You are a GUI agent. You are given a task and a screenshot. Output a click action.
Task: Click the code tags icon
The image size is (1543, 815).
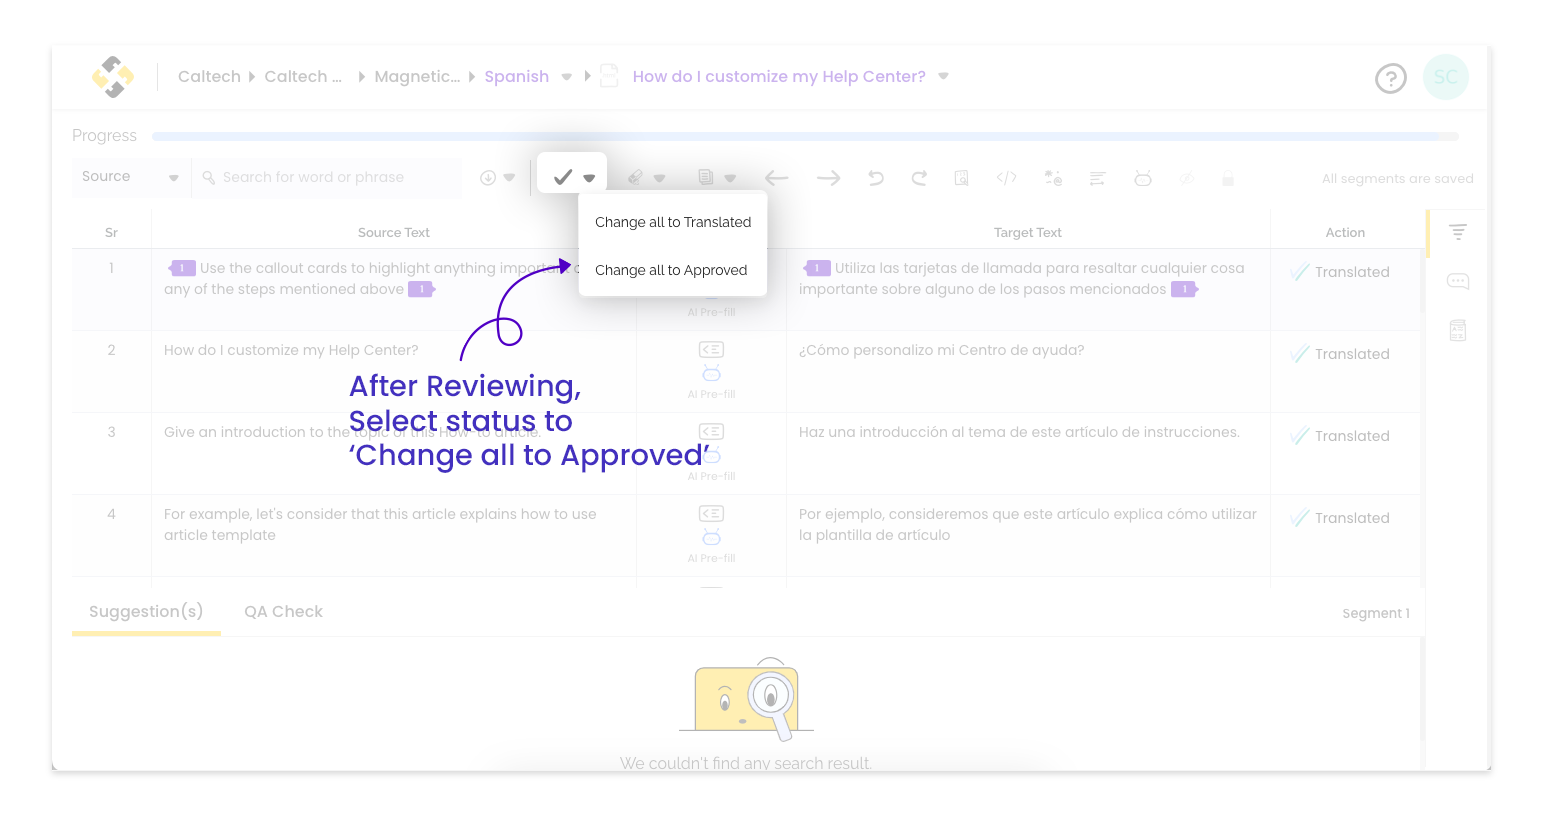tap(1007, 178)
